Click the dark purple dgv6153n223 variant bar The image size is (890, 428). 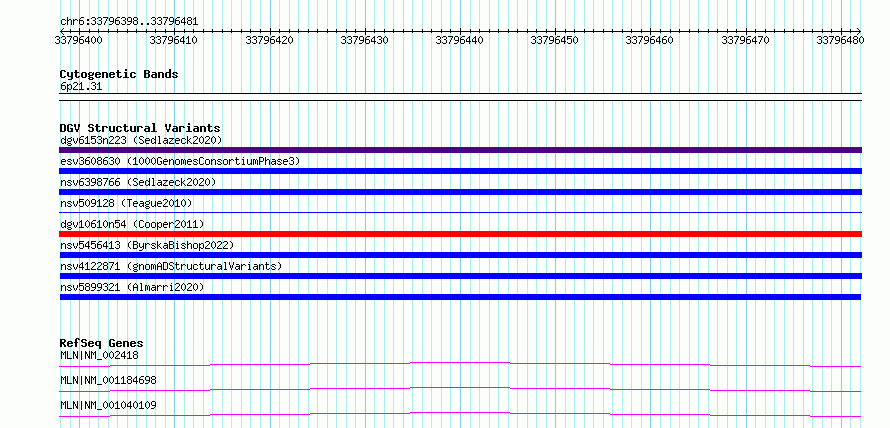(460, 150)
